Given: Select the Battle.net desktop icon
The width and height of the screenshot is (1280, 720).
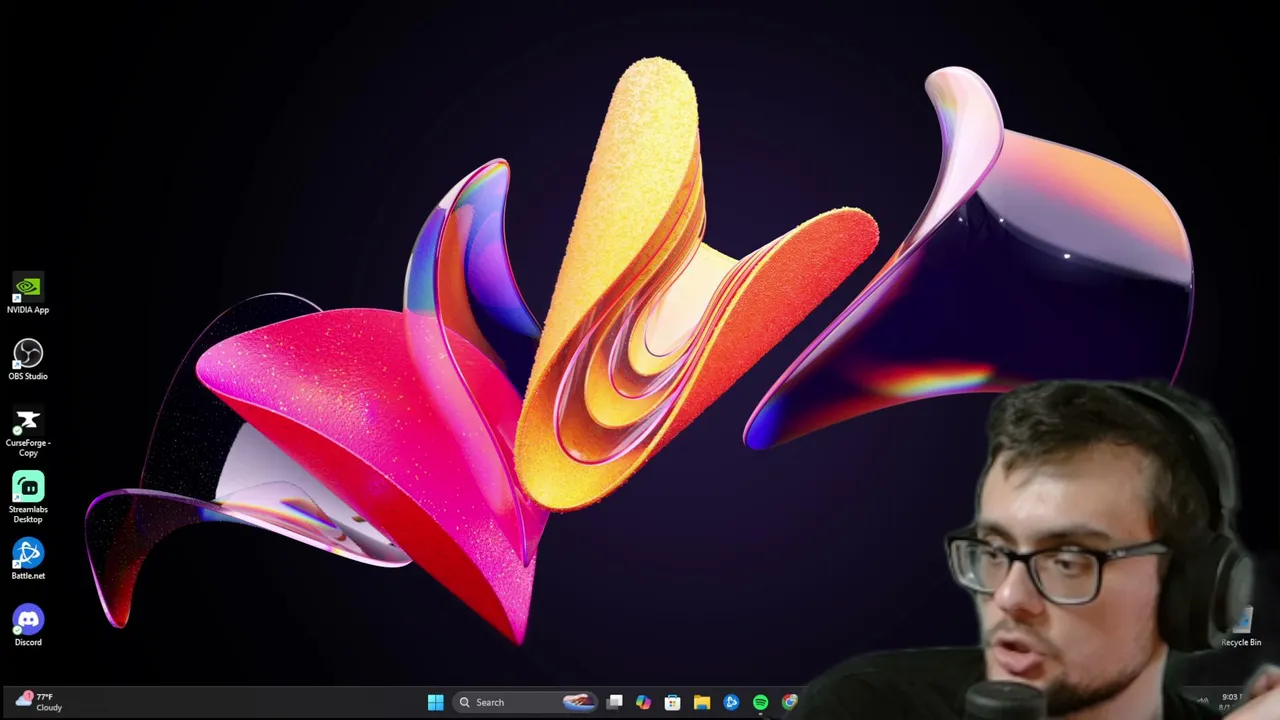Looking at the screenshot, I should (28, 559).
